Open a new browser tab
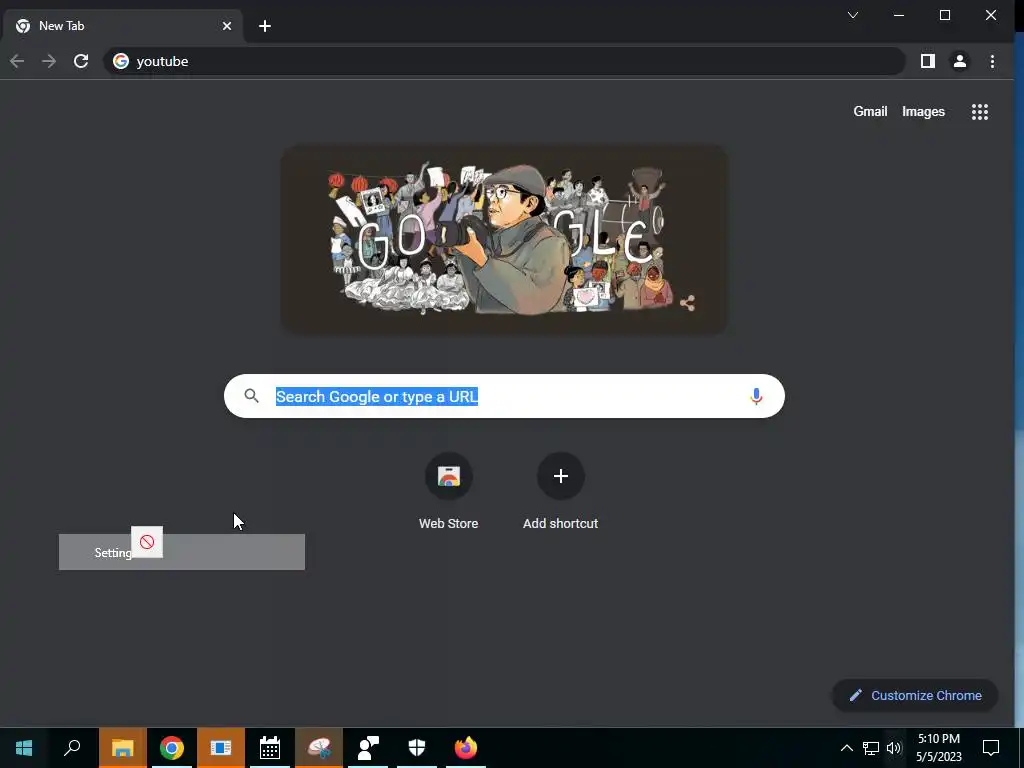This screenshot has height=768, width=1024. pyautogui.click(x=264, y=26)
